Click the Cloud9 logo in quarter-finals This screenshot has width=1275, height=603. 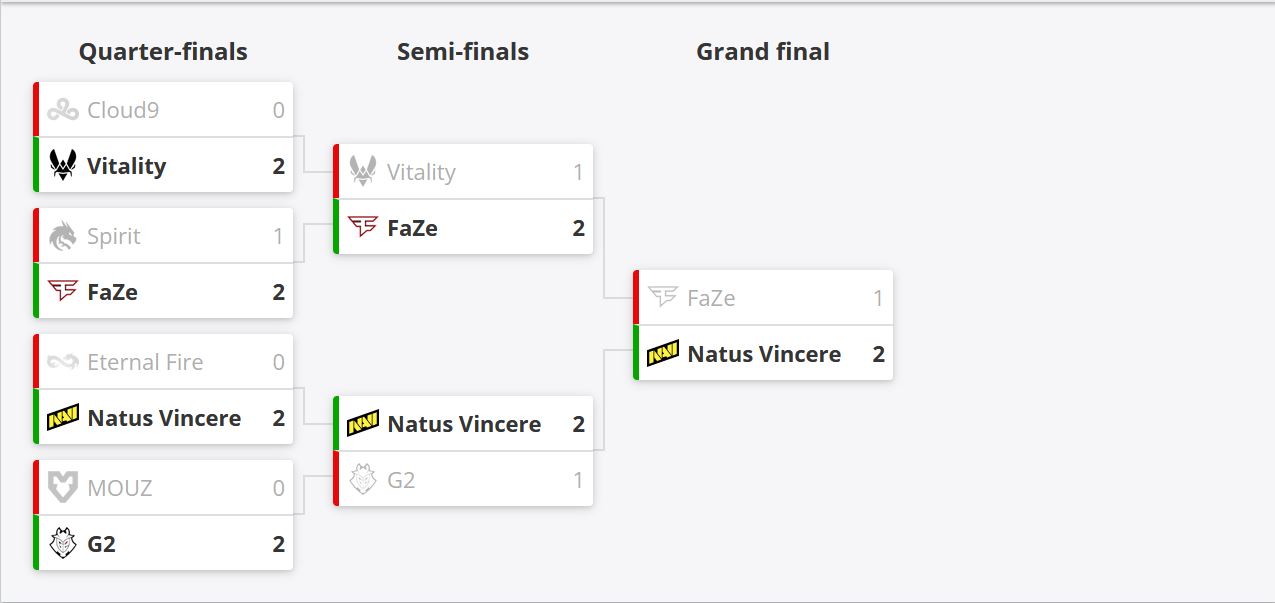point(63,110)
